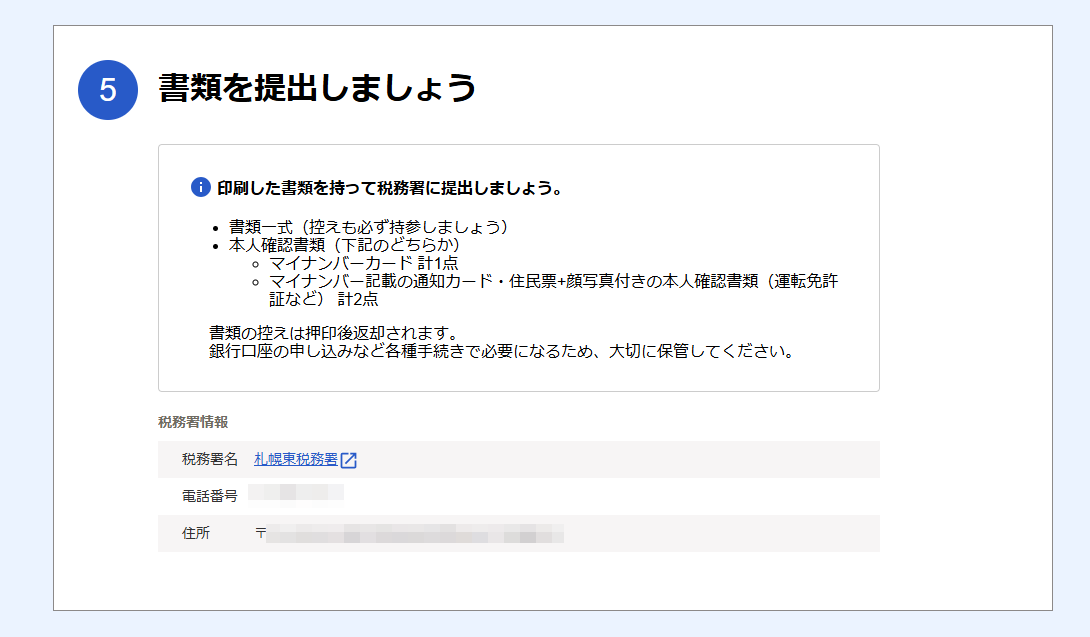Click the sentence 書類の控えは押印後返却されます。

[333, 332]
